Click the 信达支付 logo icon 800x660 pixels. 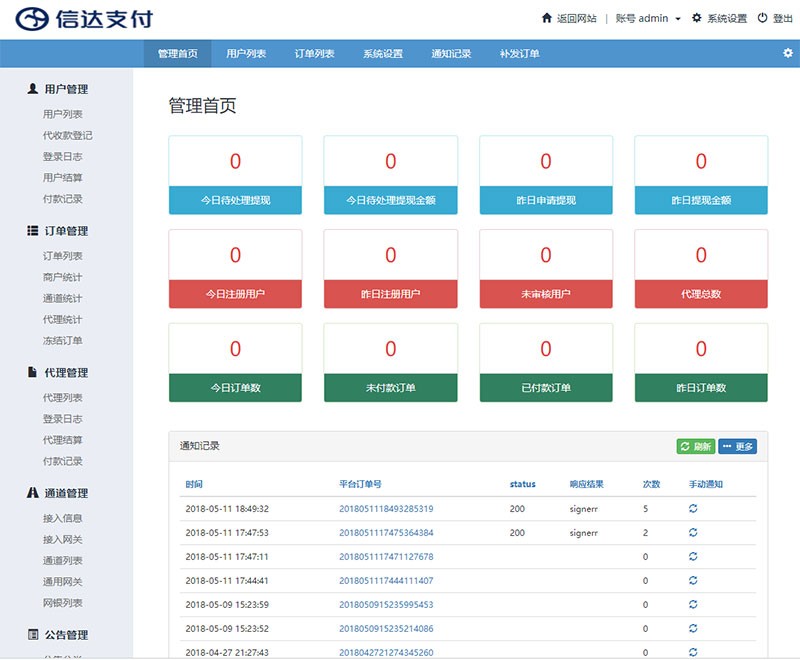click(32, 16)
